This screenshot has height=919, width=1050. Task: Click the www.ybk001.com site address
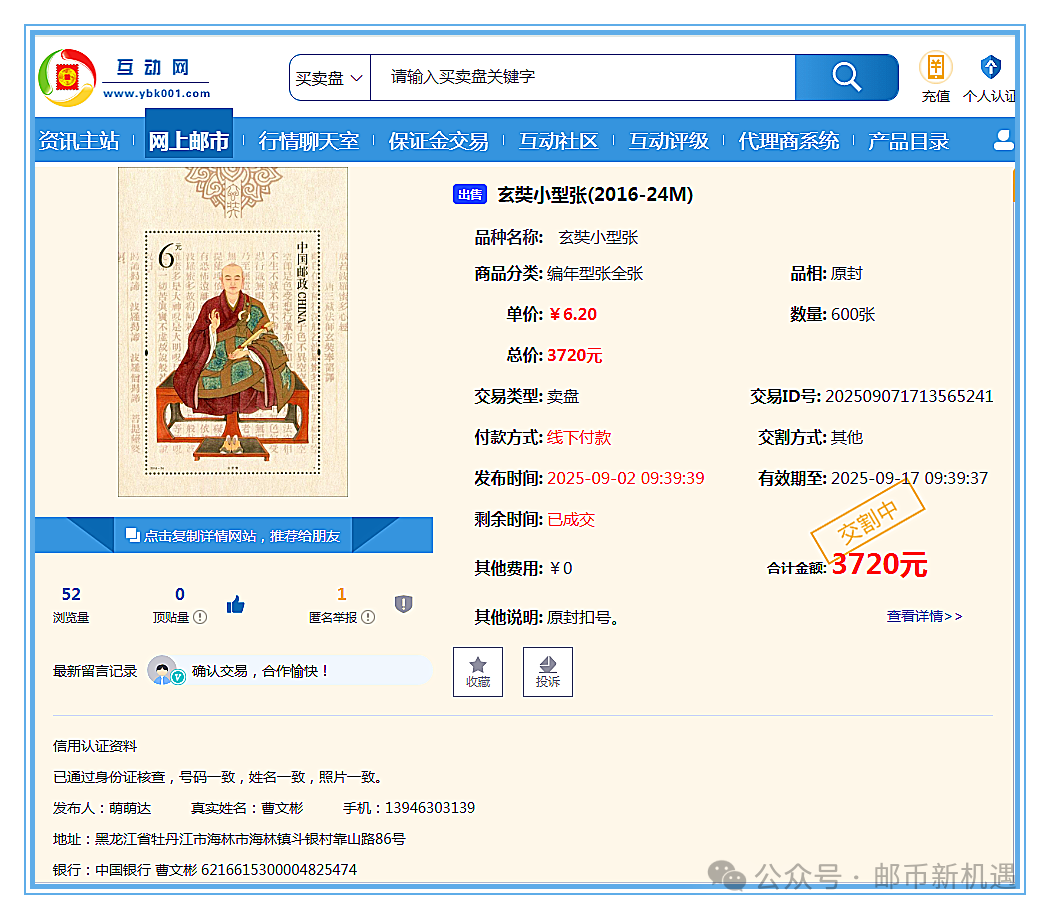point(157,94)
